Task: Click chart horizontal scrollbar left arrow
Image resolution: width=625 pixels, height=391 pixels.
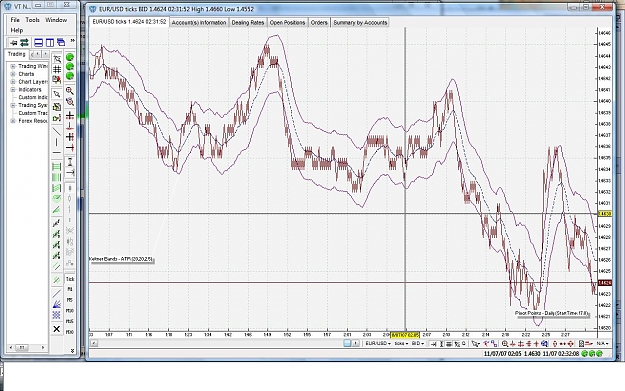Action: click(93, 343)
